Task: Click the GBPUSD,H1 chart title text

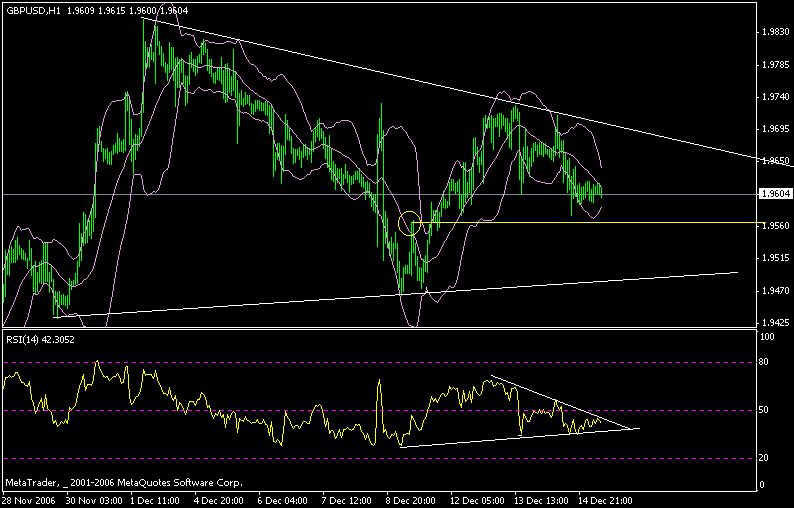Action: pyautogui.click(x=33, y=10)
